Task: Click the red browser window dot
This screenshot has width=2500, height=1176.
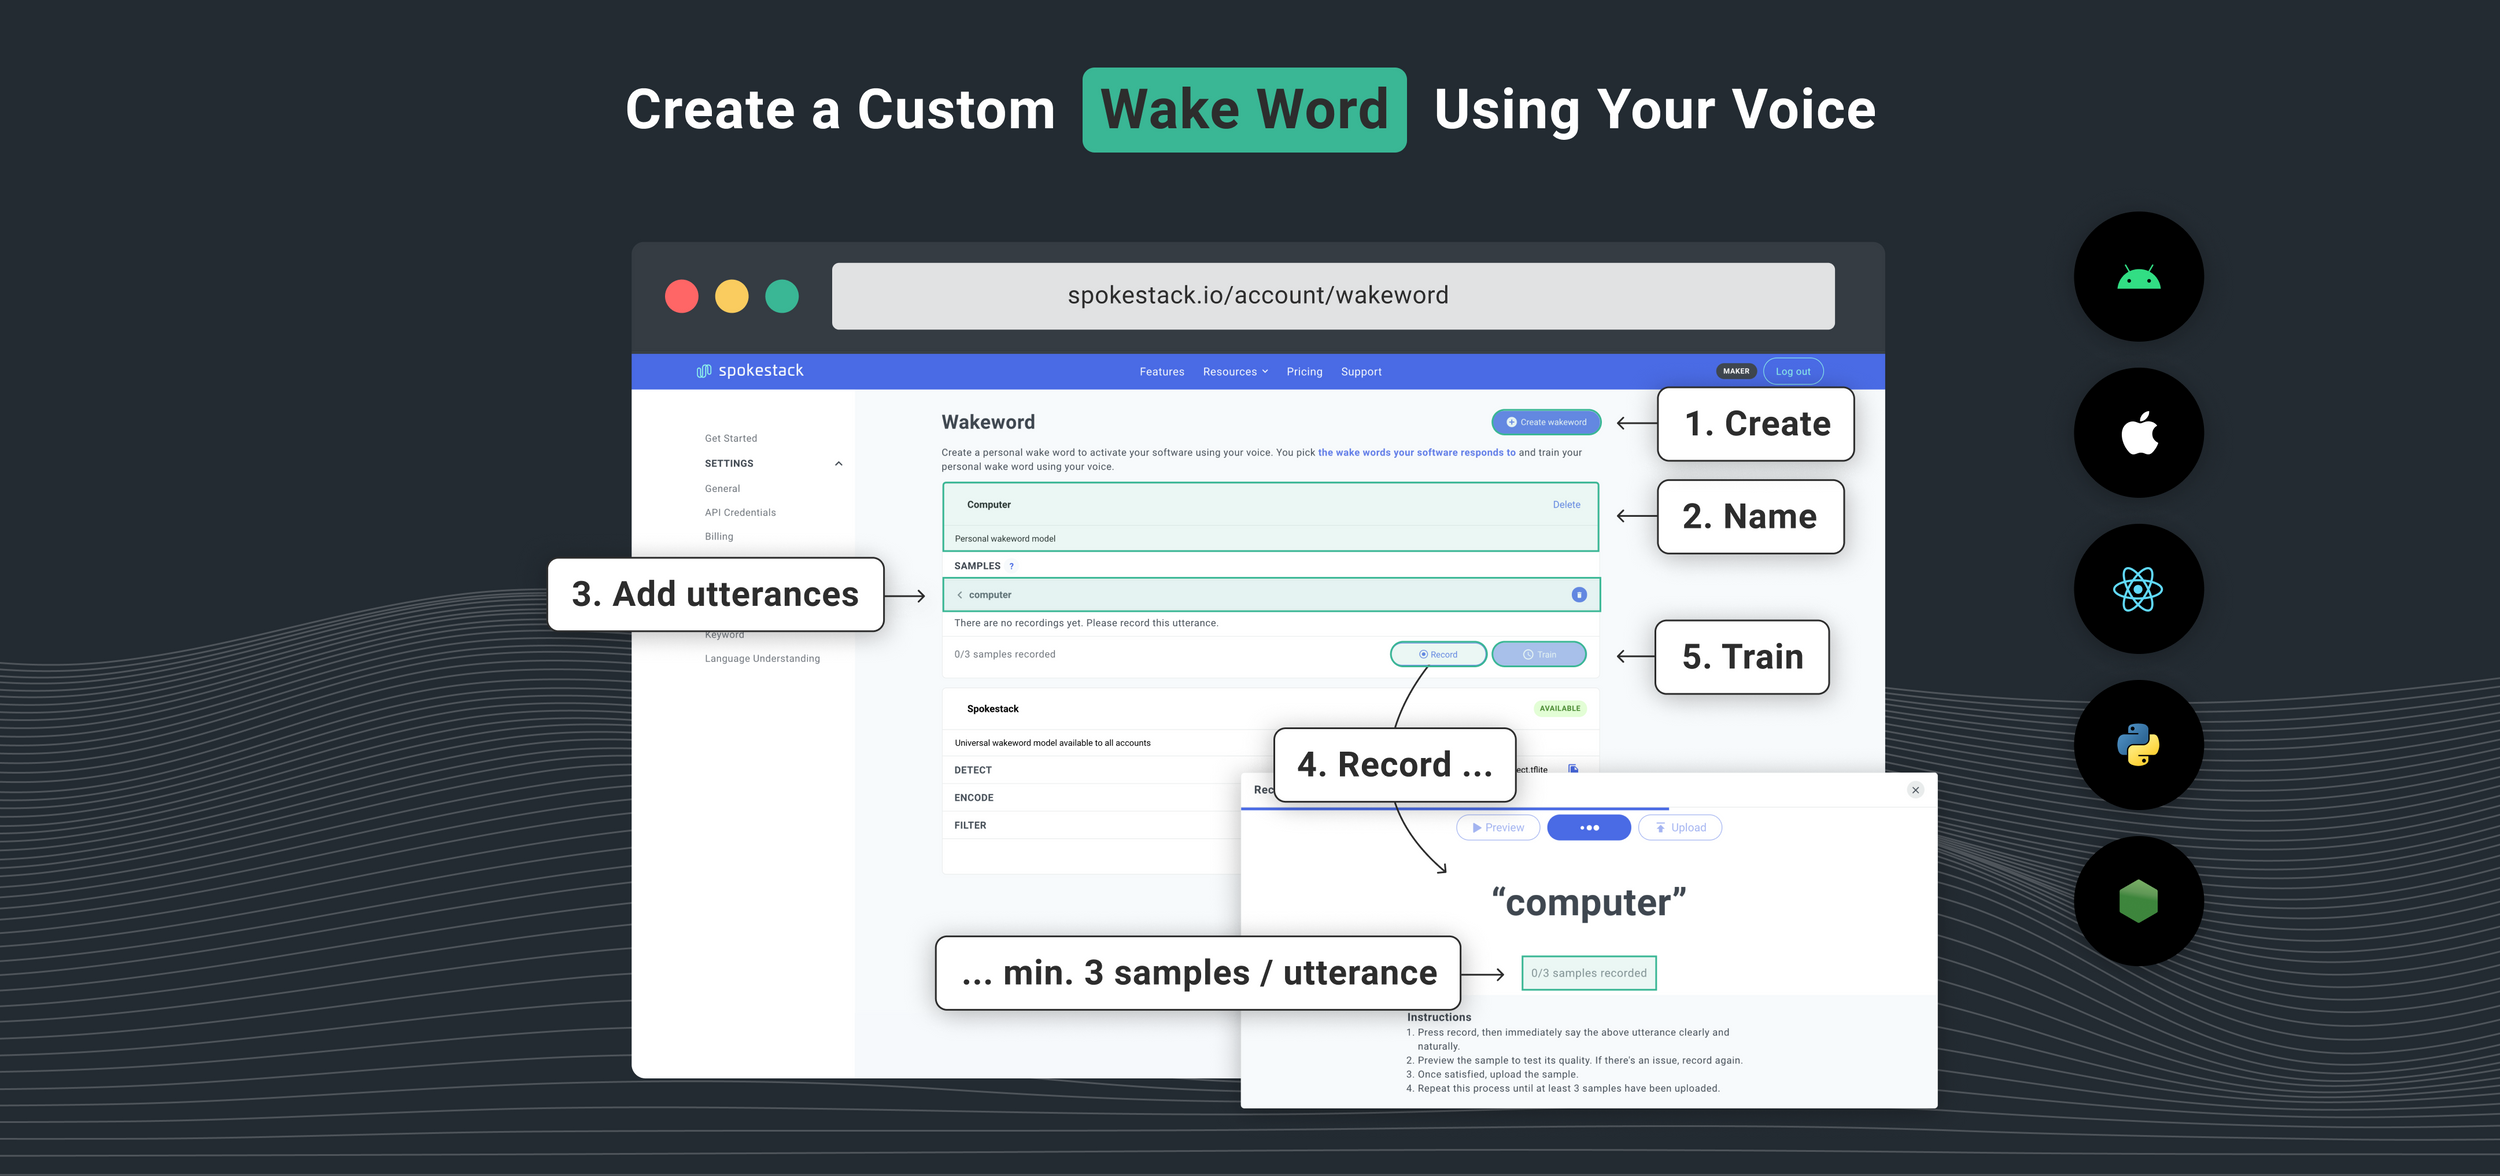Action: (x=682, y=296)
